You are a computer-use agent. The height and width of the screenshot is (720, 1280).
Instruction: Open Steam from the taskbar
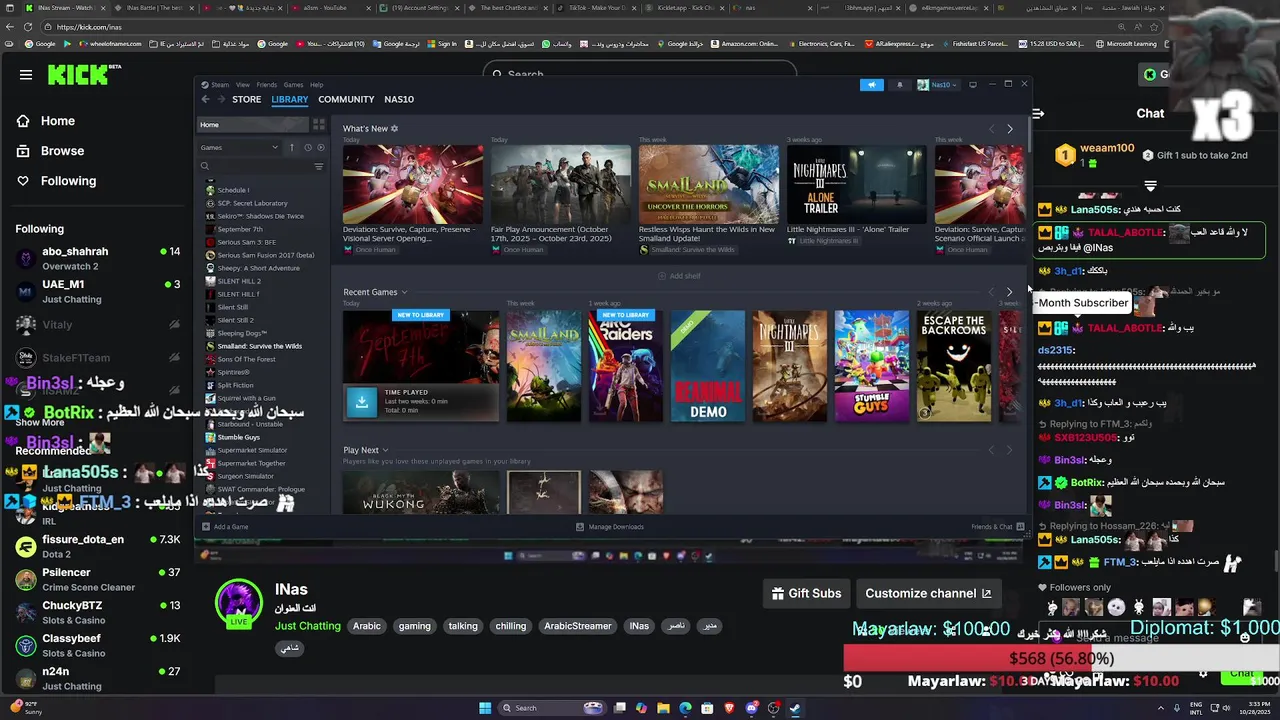tap(795, 708)
